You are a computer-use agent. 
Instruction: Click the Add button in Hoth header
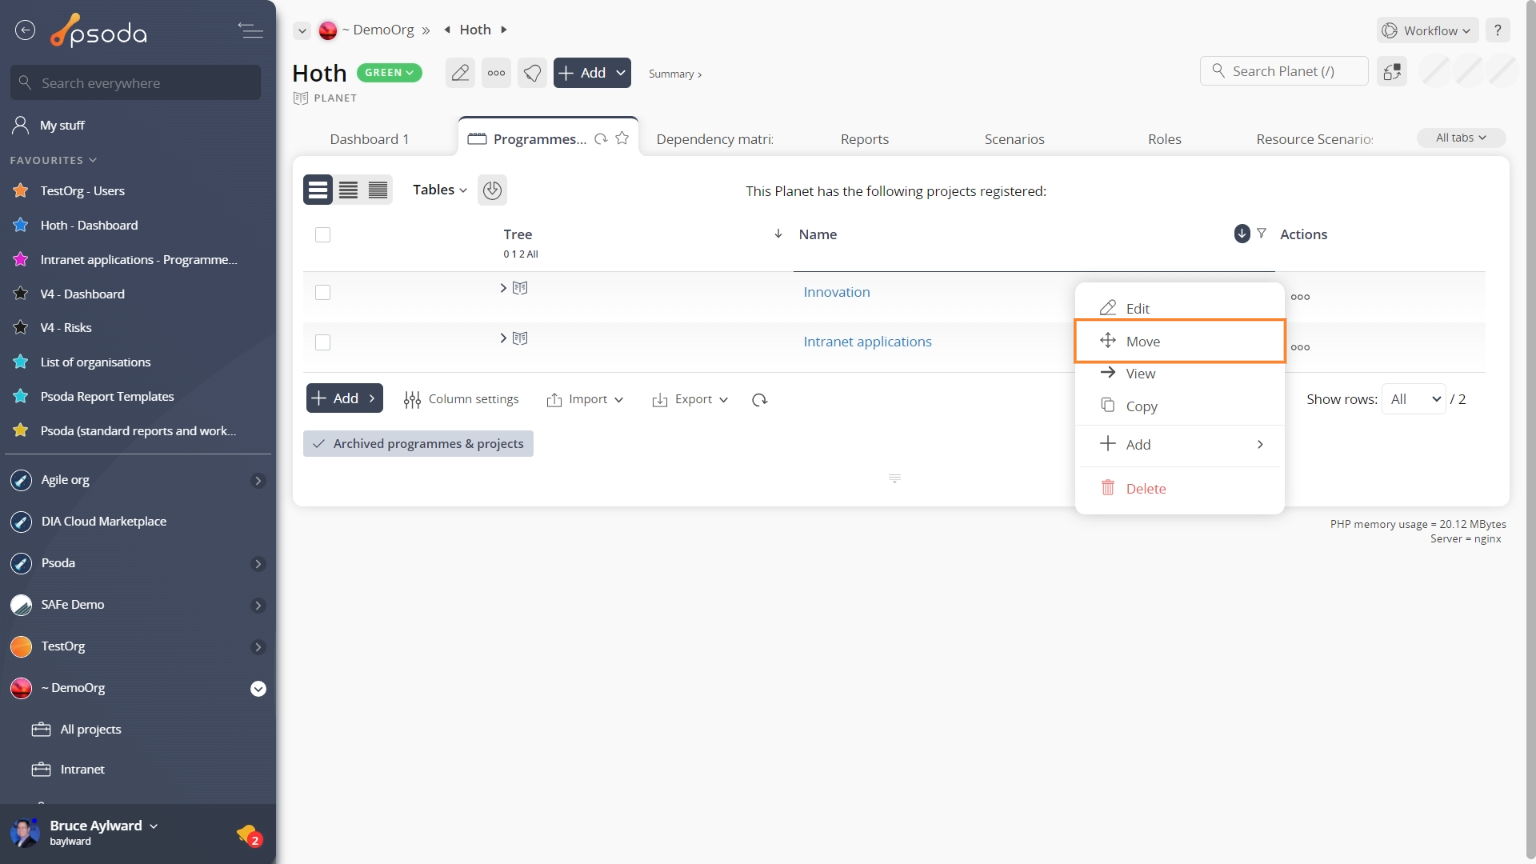[592, 73]
